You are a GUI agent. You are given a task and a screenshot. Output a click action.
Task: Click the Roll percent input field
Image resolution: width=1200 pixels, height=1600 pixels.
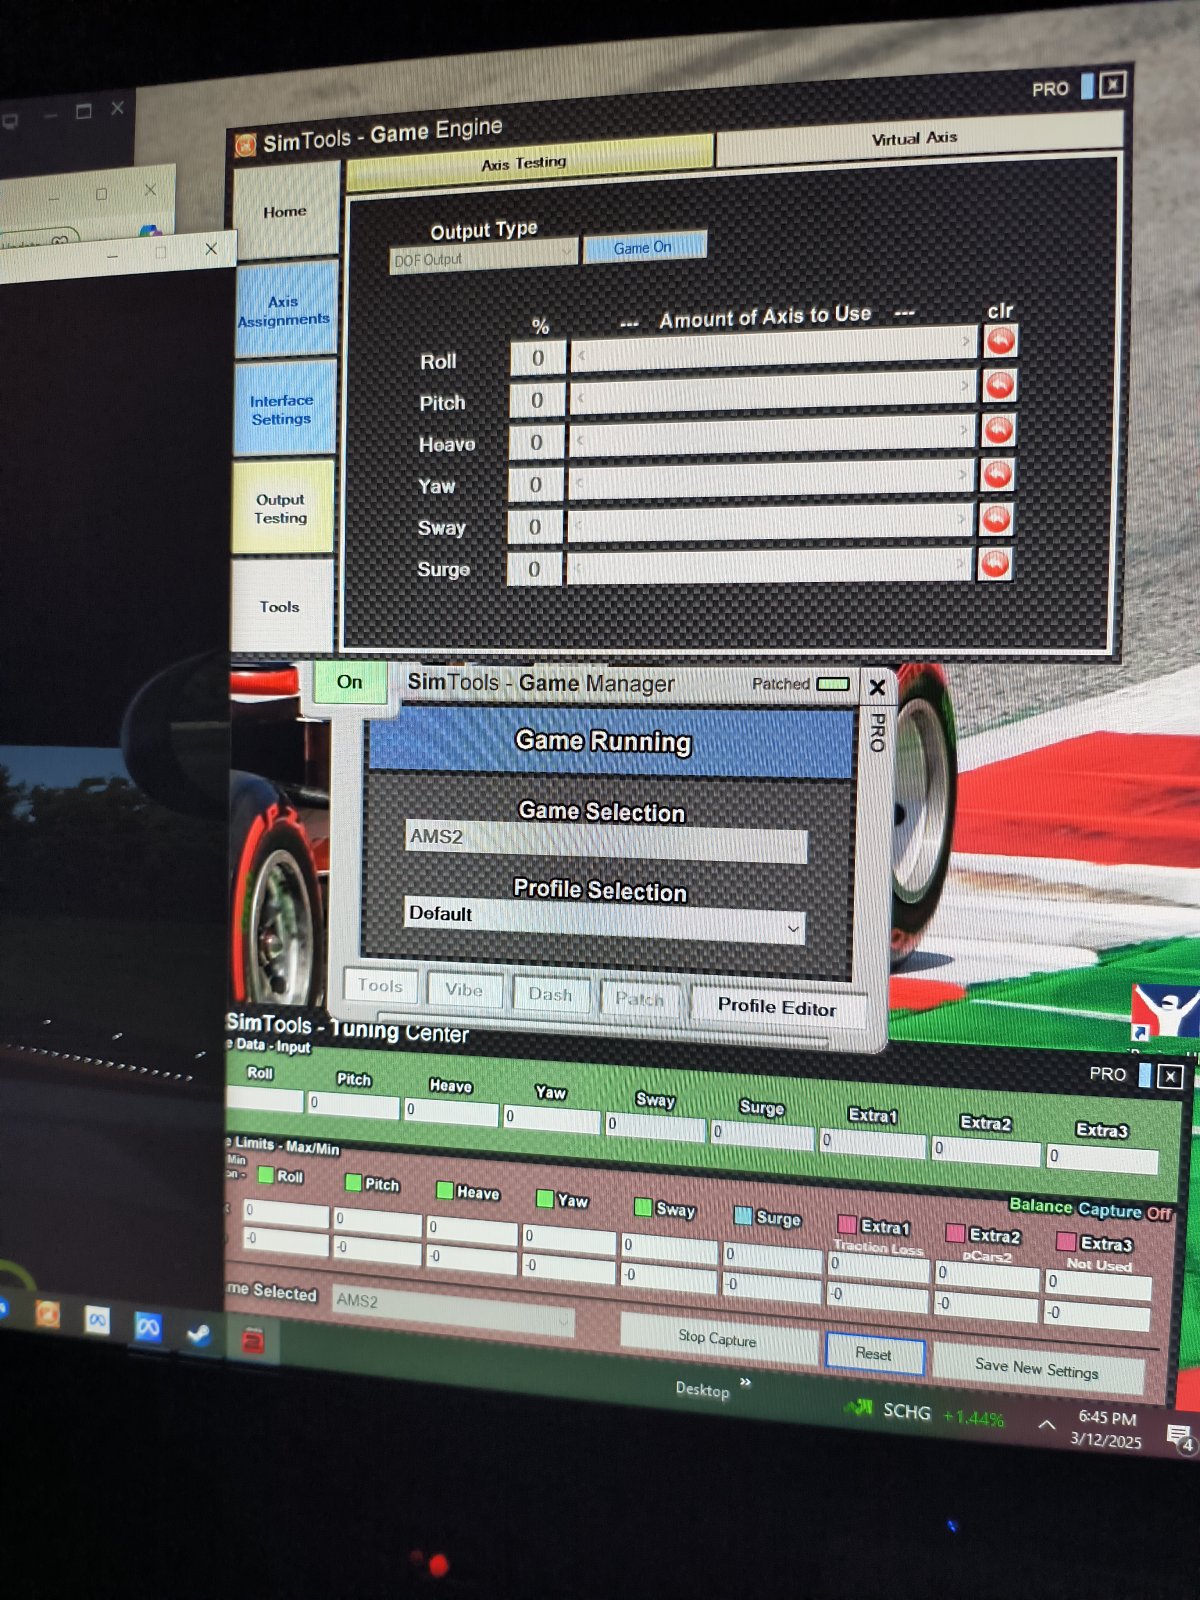click(x=538, y=358)
